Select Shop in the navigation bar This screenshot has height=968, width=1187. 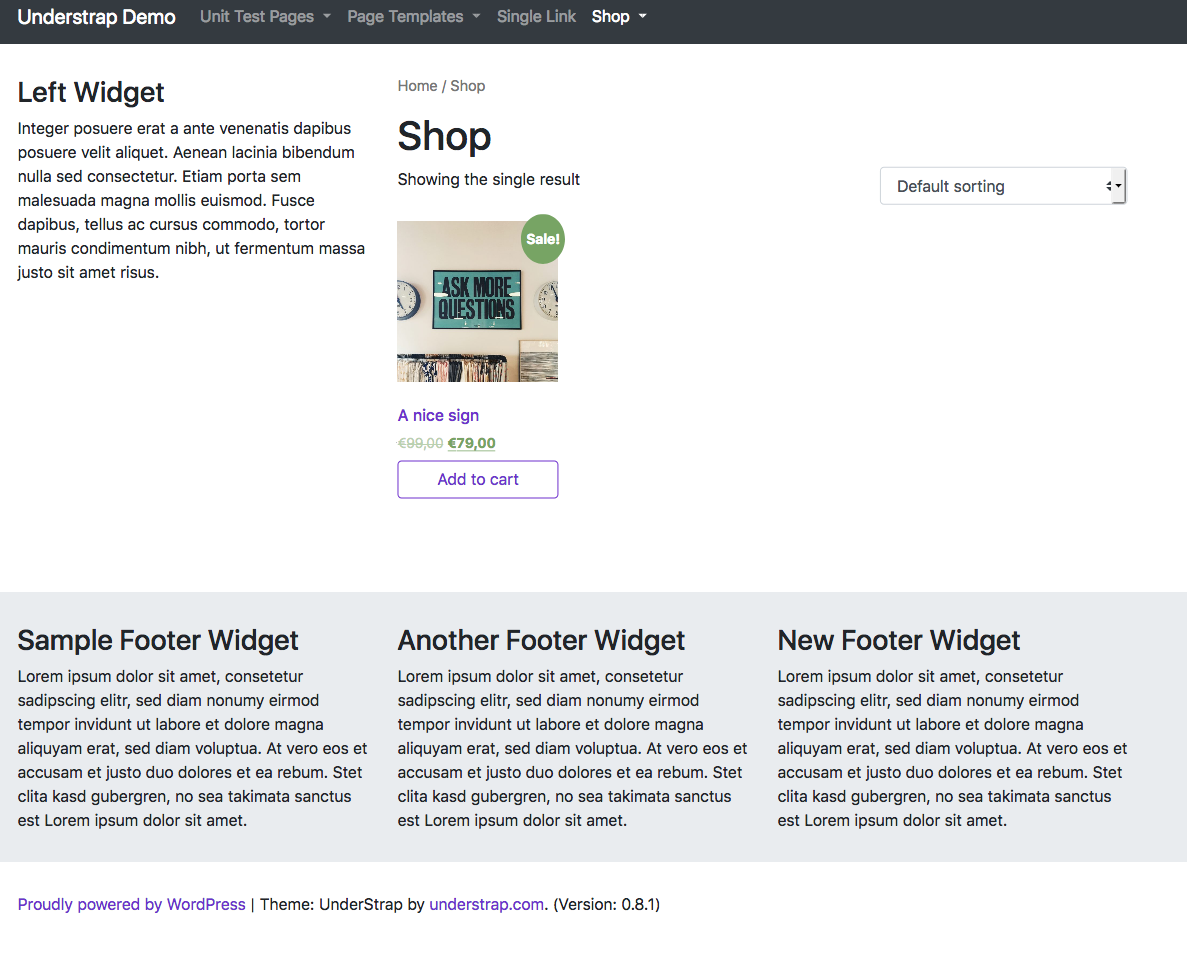[x=610, y=16]
